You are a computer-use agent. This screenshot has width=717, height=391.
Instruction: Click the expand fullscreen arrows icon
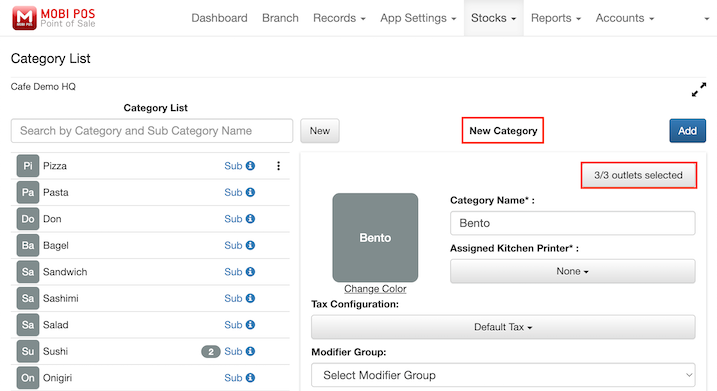coord(699,90)
